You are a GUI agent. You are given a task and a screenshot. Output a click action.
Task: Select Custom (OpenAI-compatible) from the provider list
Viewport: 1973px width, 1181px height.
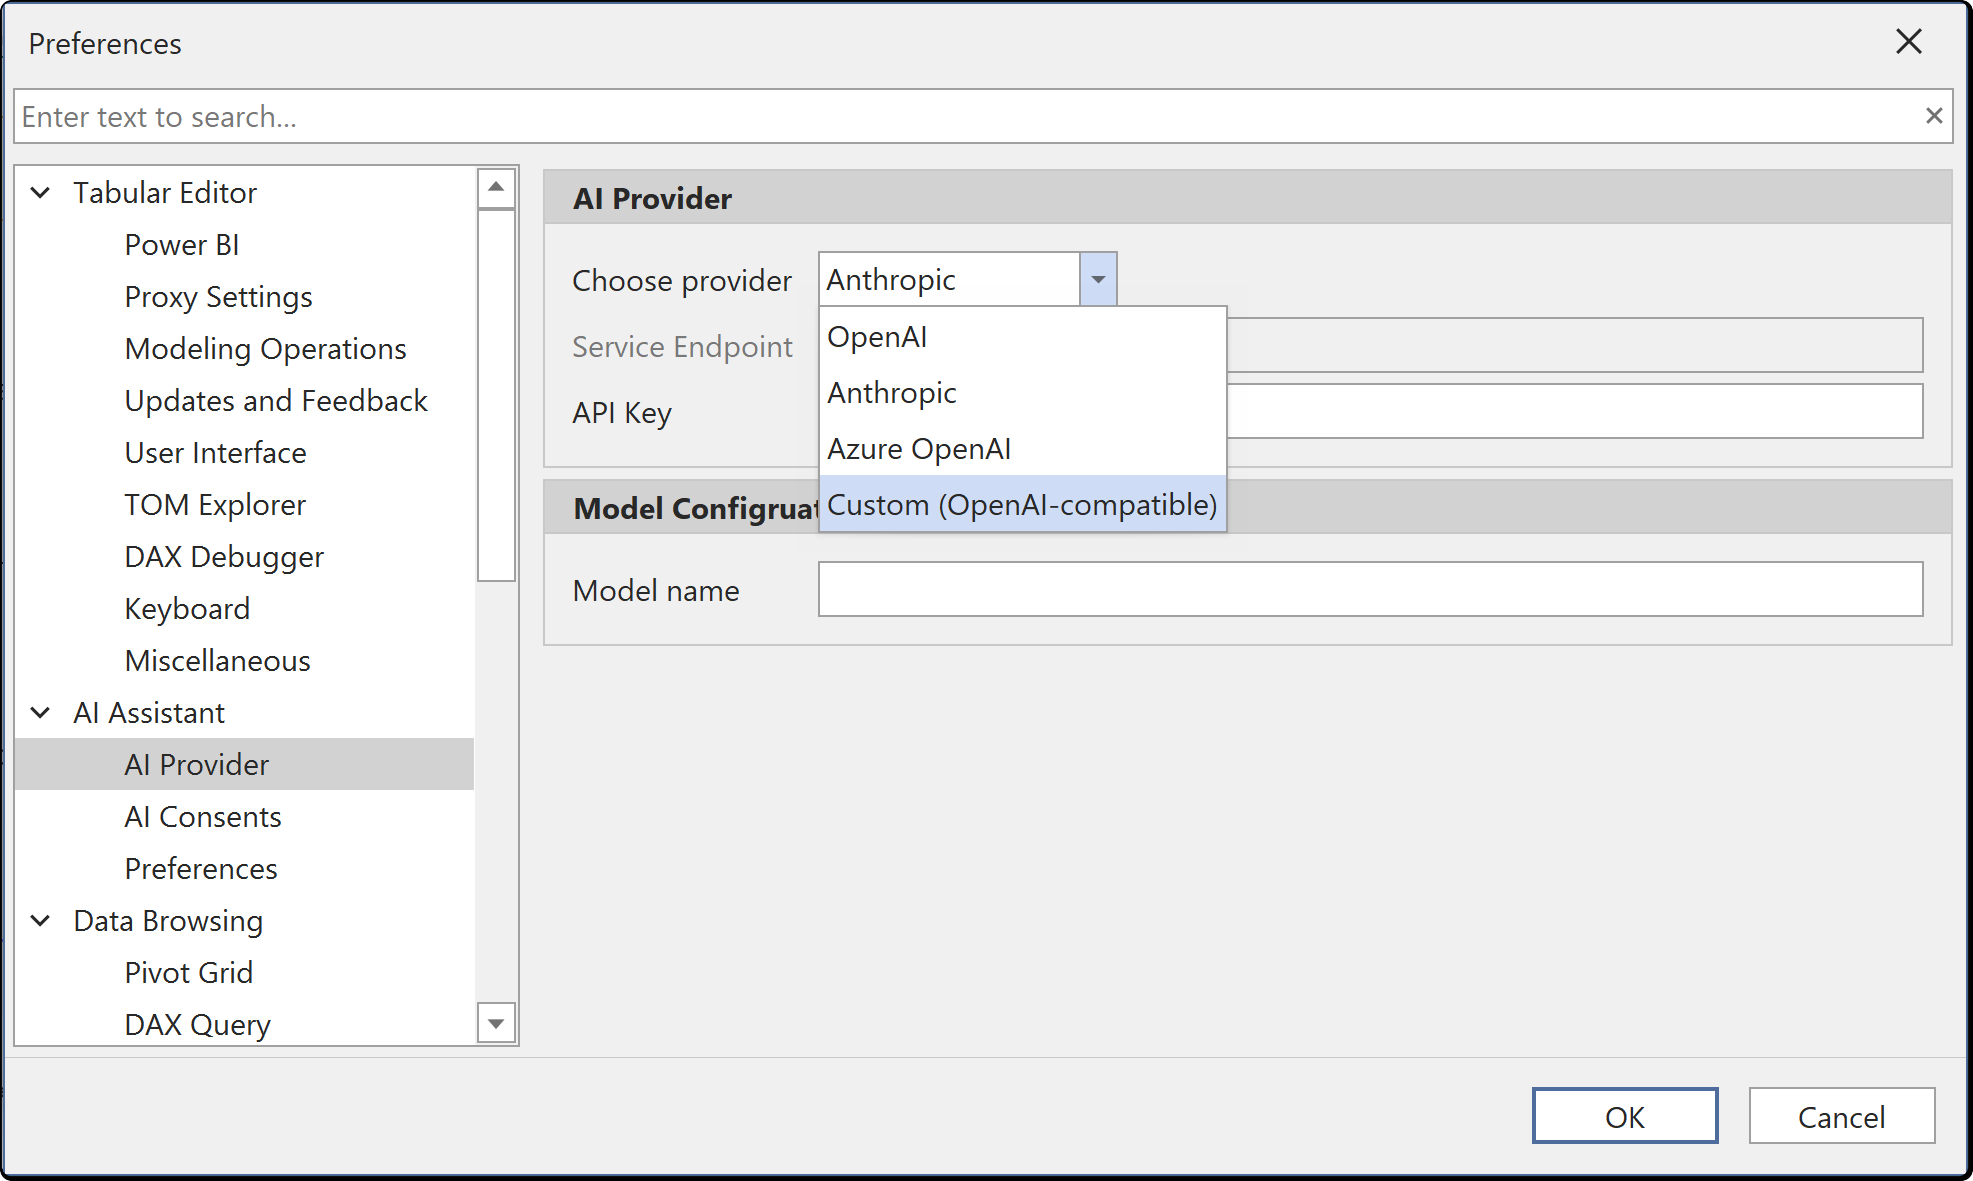(1020, 504)
